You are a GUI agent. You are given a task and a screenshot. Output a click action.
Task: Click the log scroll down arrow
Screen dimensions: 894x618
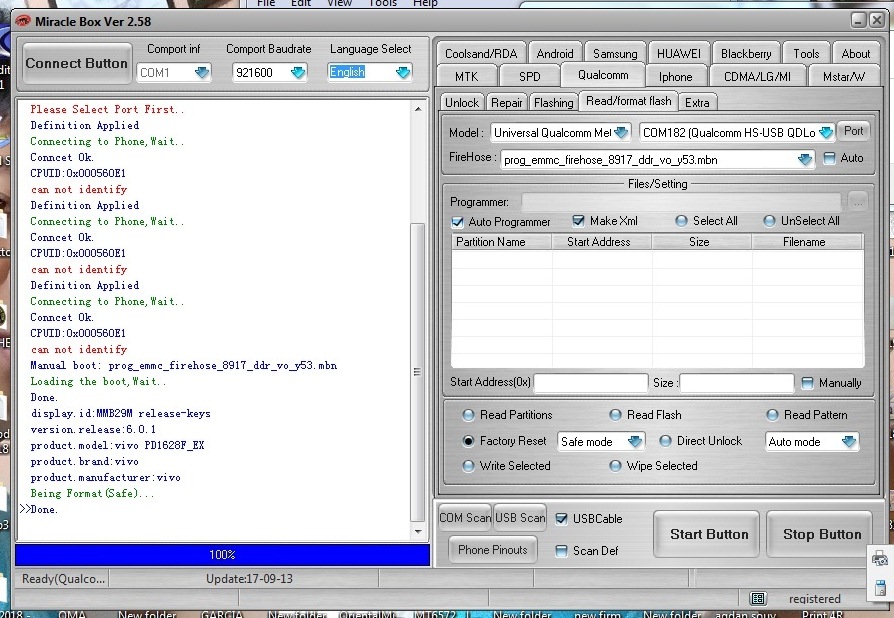pos(418,531)
